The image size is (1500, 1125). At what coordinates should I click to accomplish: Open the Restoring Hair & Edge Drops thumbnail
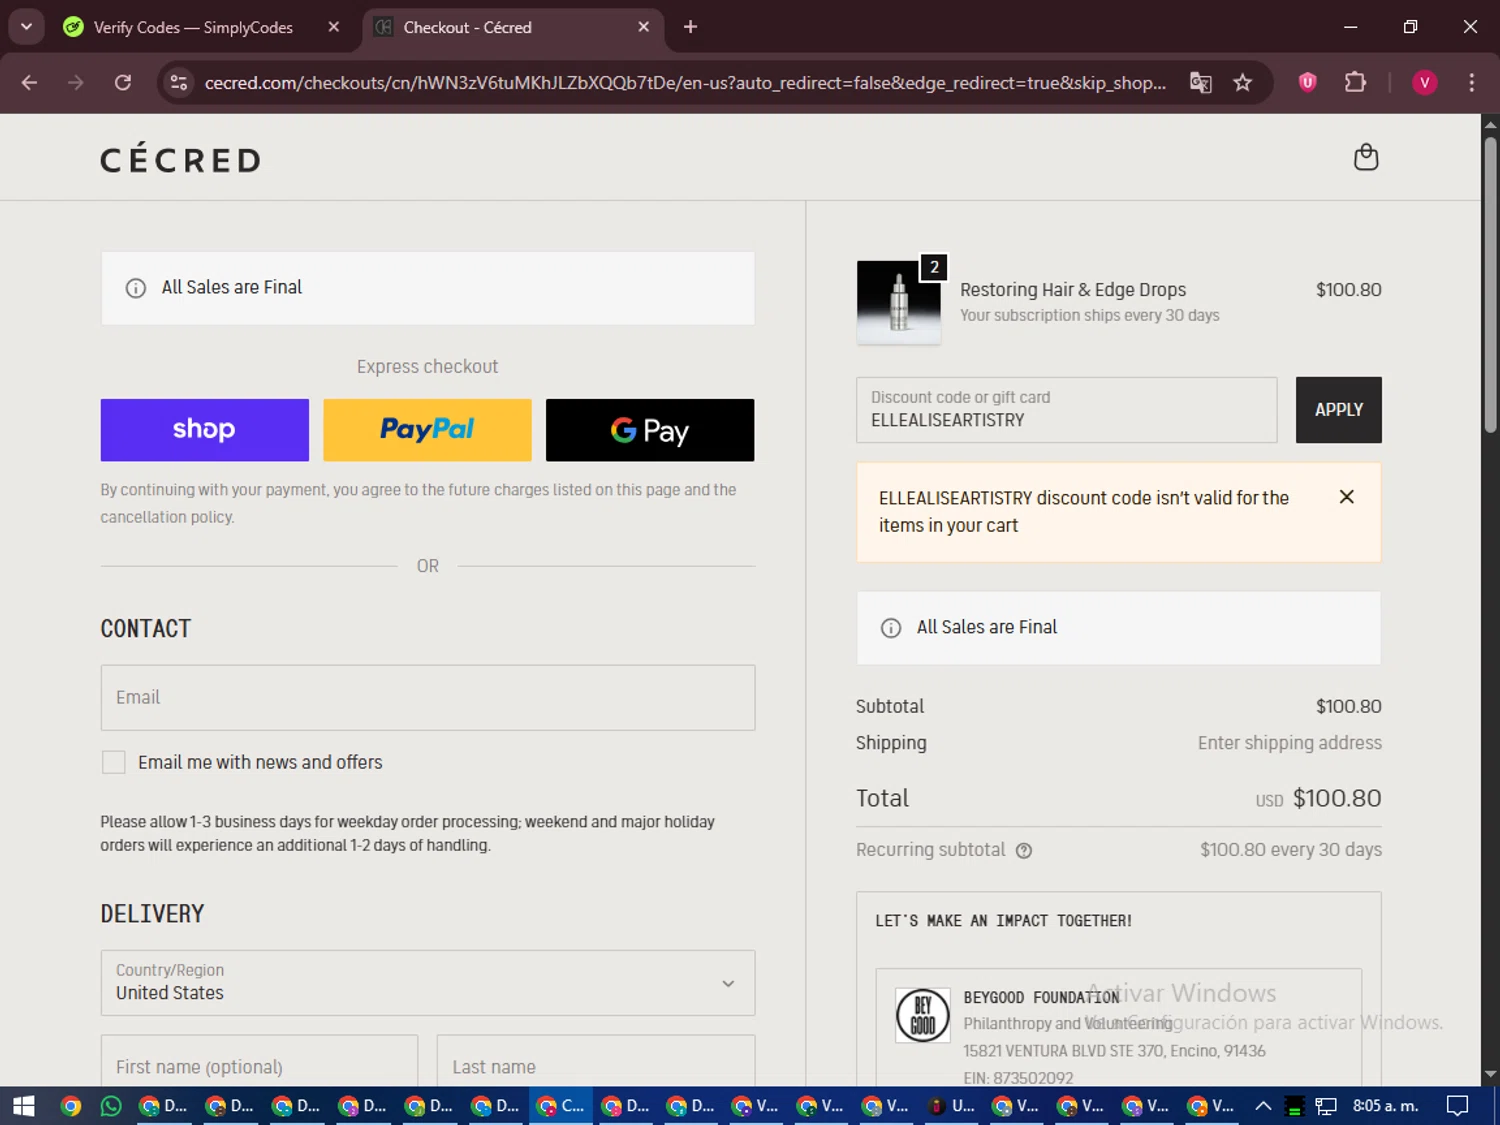click(x=899, y=302)
